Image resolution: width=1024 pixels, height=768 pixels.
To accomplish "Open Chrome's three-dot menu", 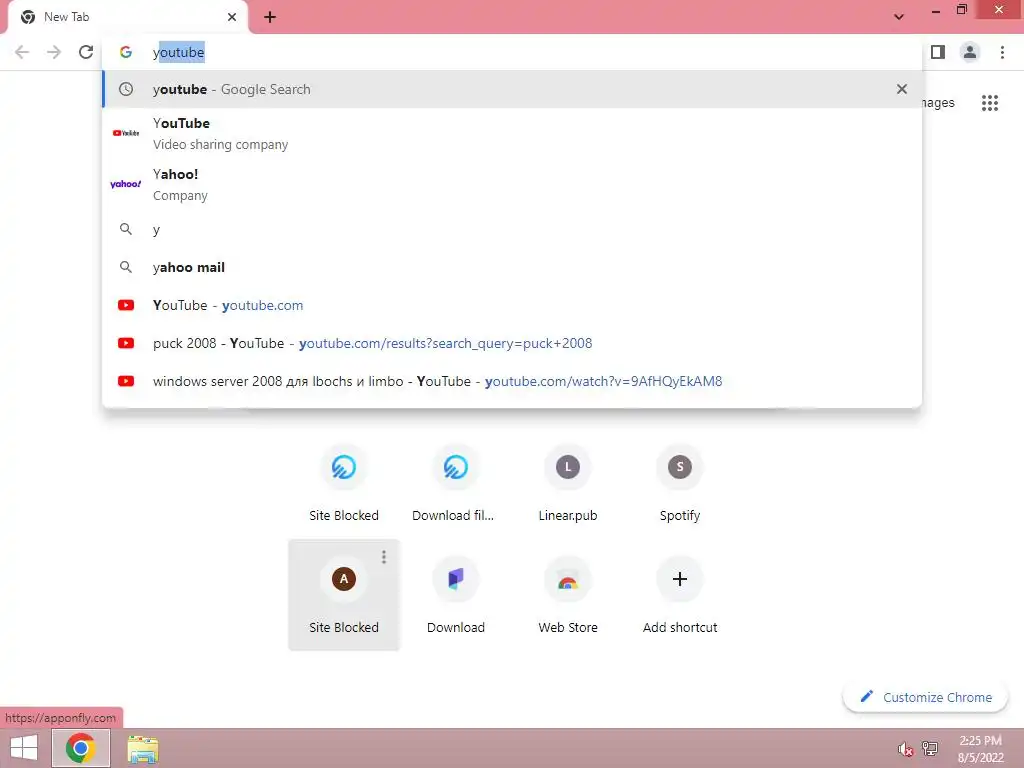I will (x=1002, y=52).
